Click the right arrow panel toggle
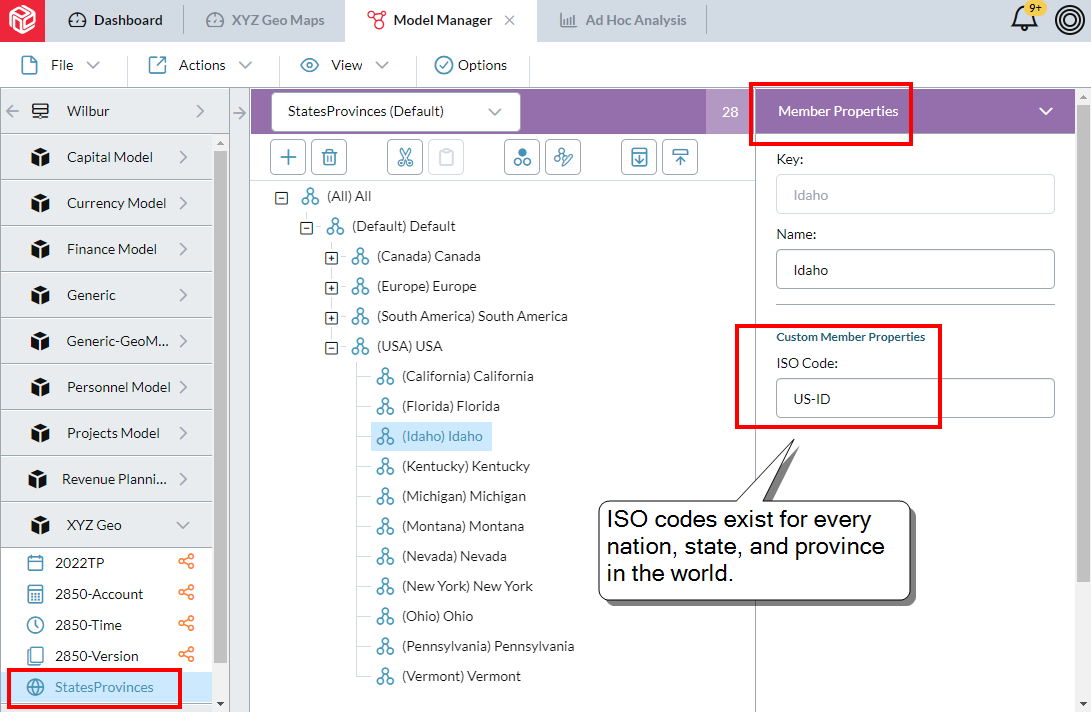1091x712 pixels. point(239,113)
